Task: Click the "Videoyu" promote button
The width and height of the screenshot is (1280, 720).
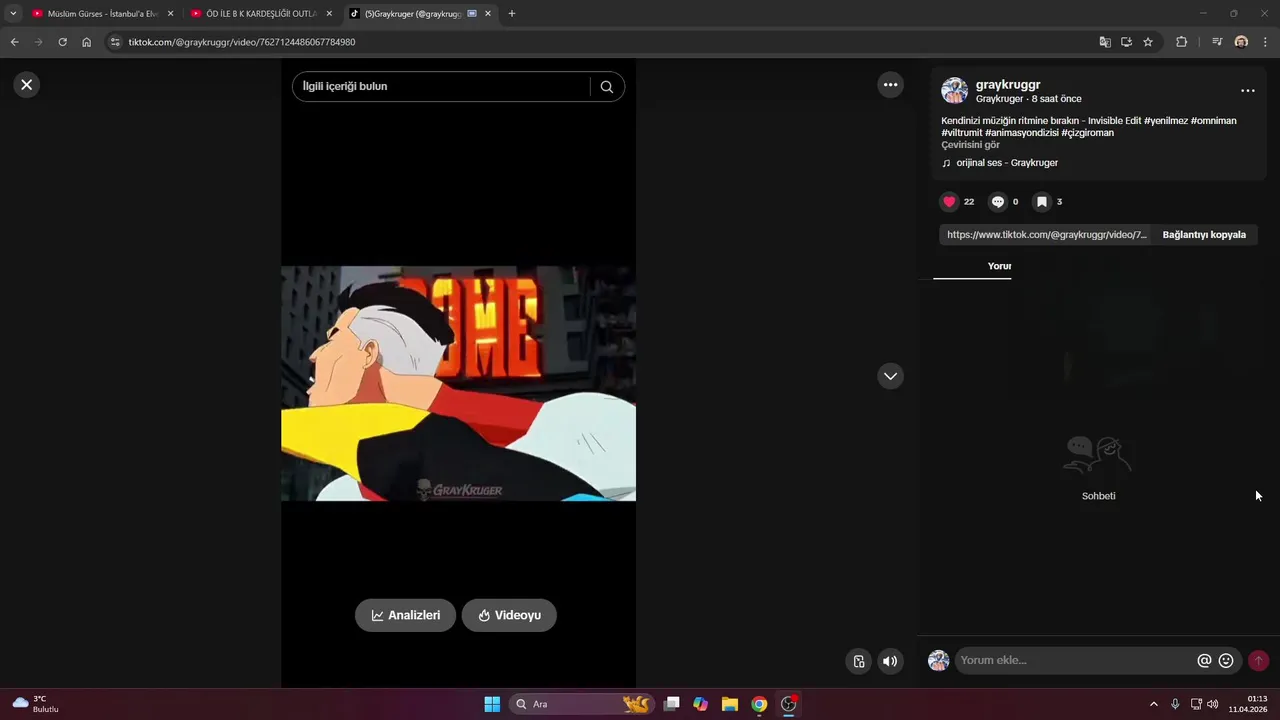Action: click(509, 615)
